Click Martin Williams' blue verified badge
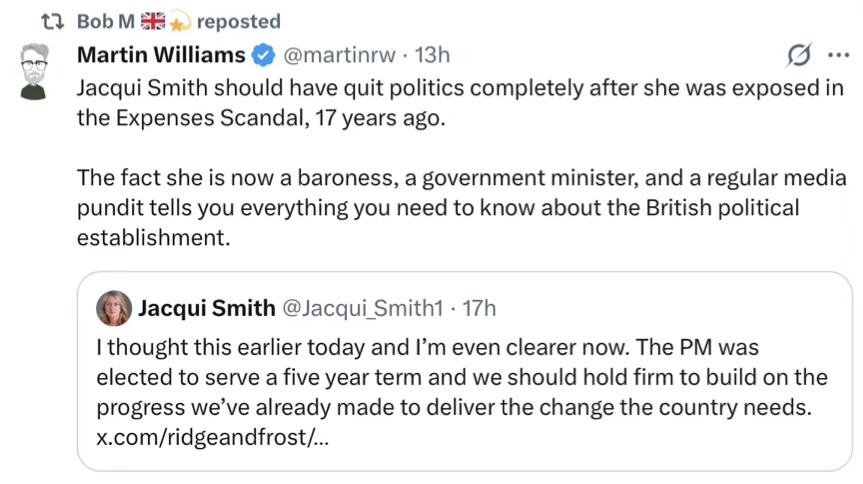Image resolution: width=863 pixels, height=484 pixels. [263, 54]
